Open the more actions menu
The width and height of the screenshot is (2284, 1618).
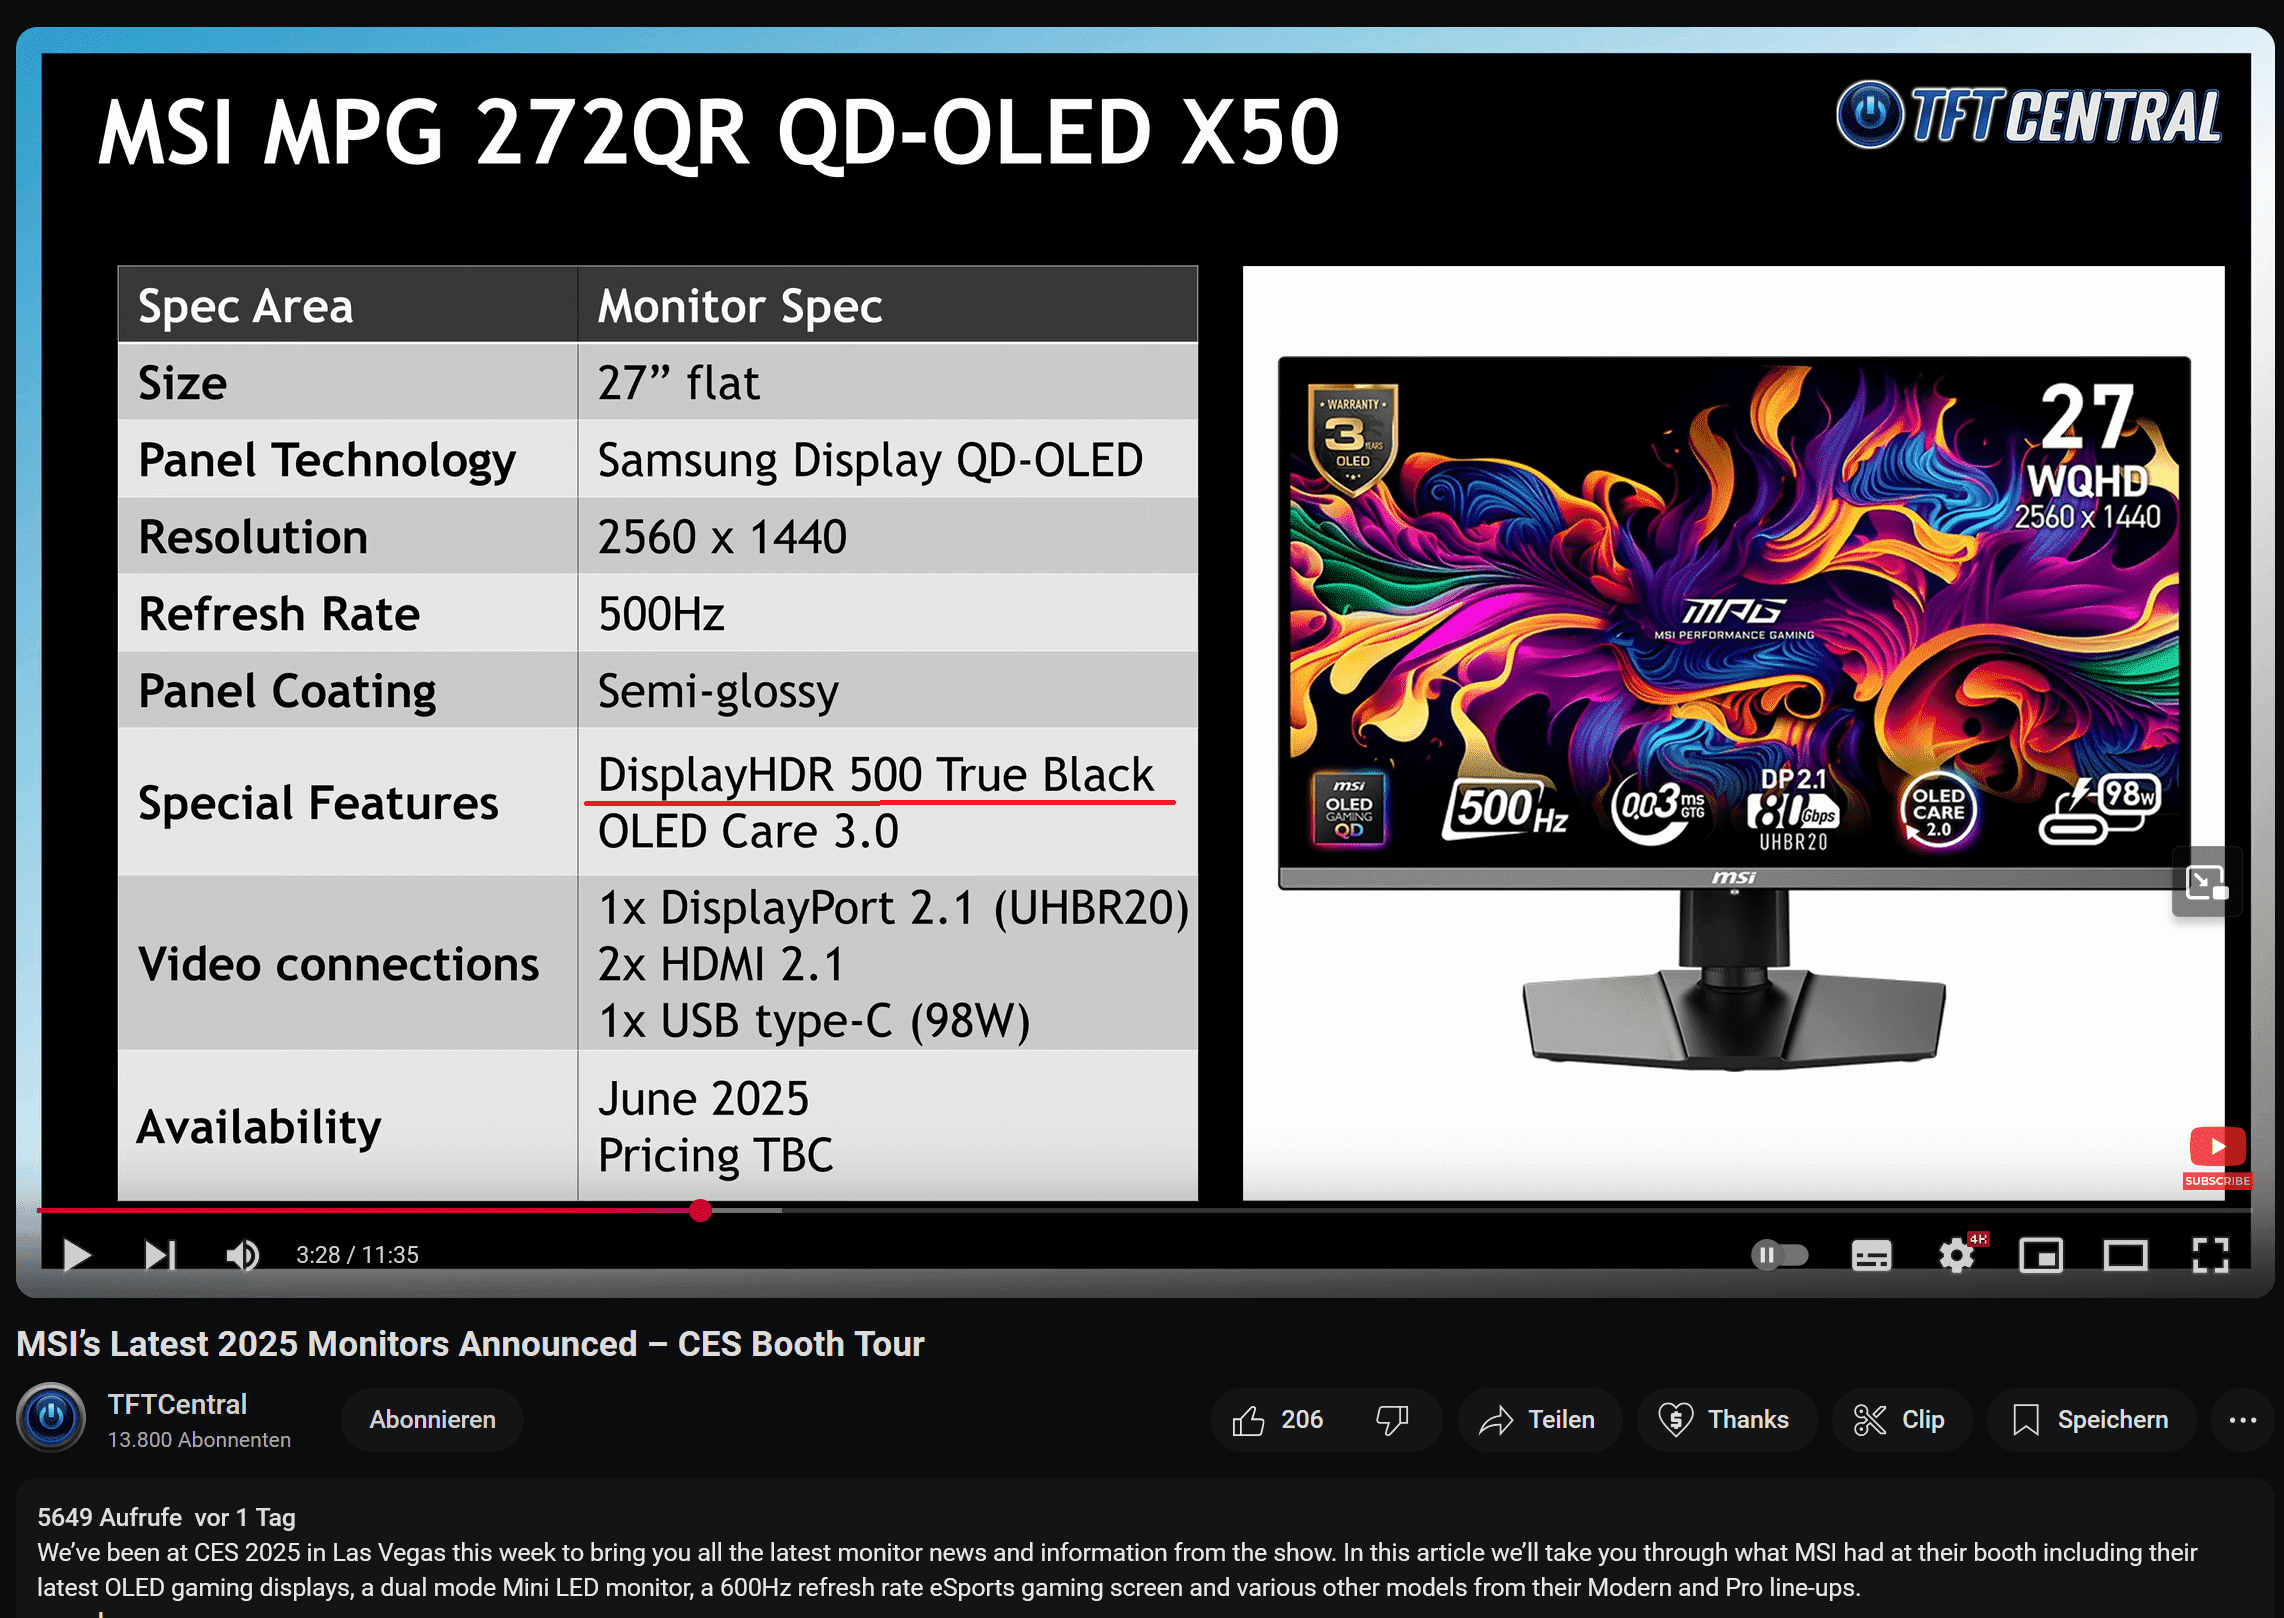tap(2242, 1420)
